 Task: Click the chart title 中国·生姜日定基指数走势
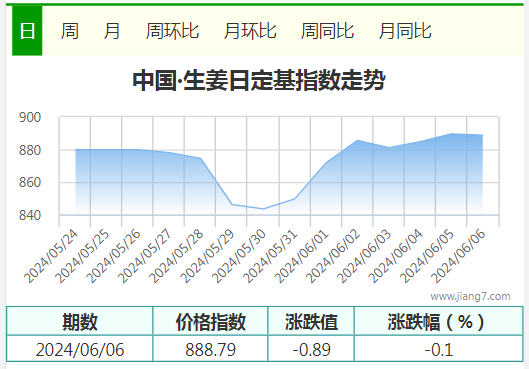(x=259, y=80)
